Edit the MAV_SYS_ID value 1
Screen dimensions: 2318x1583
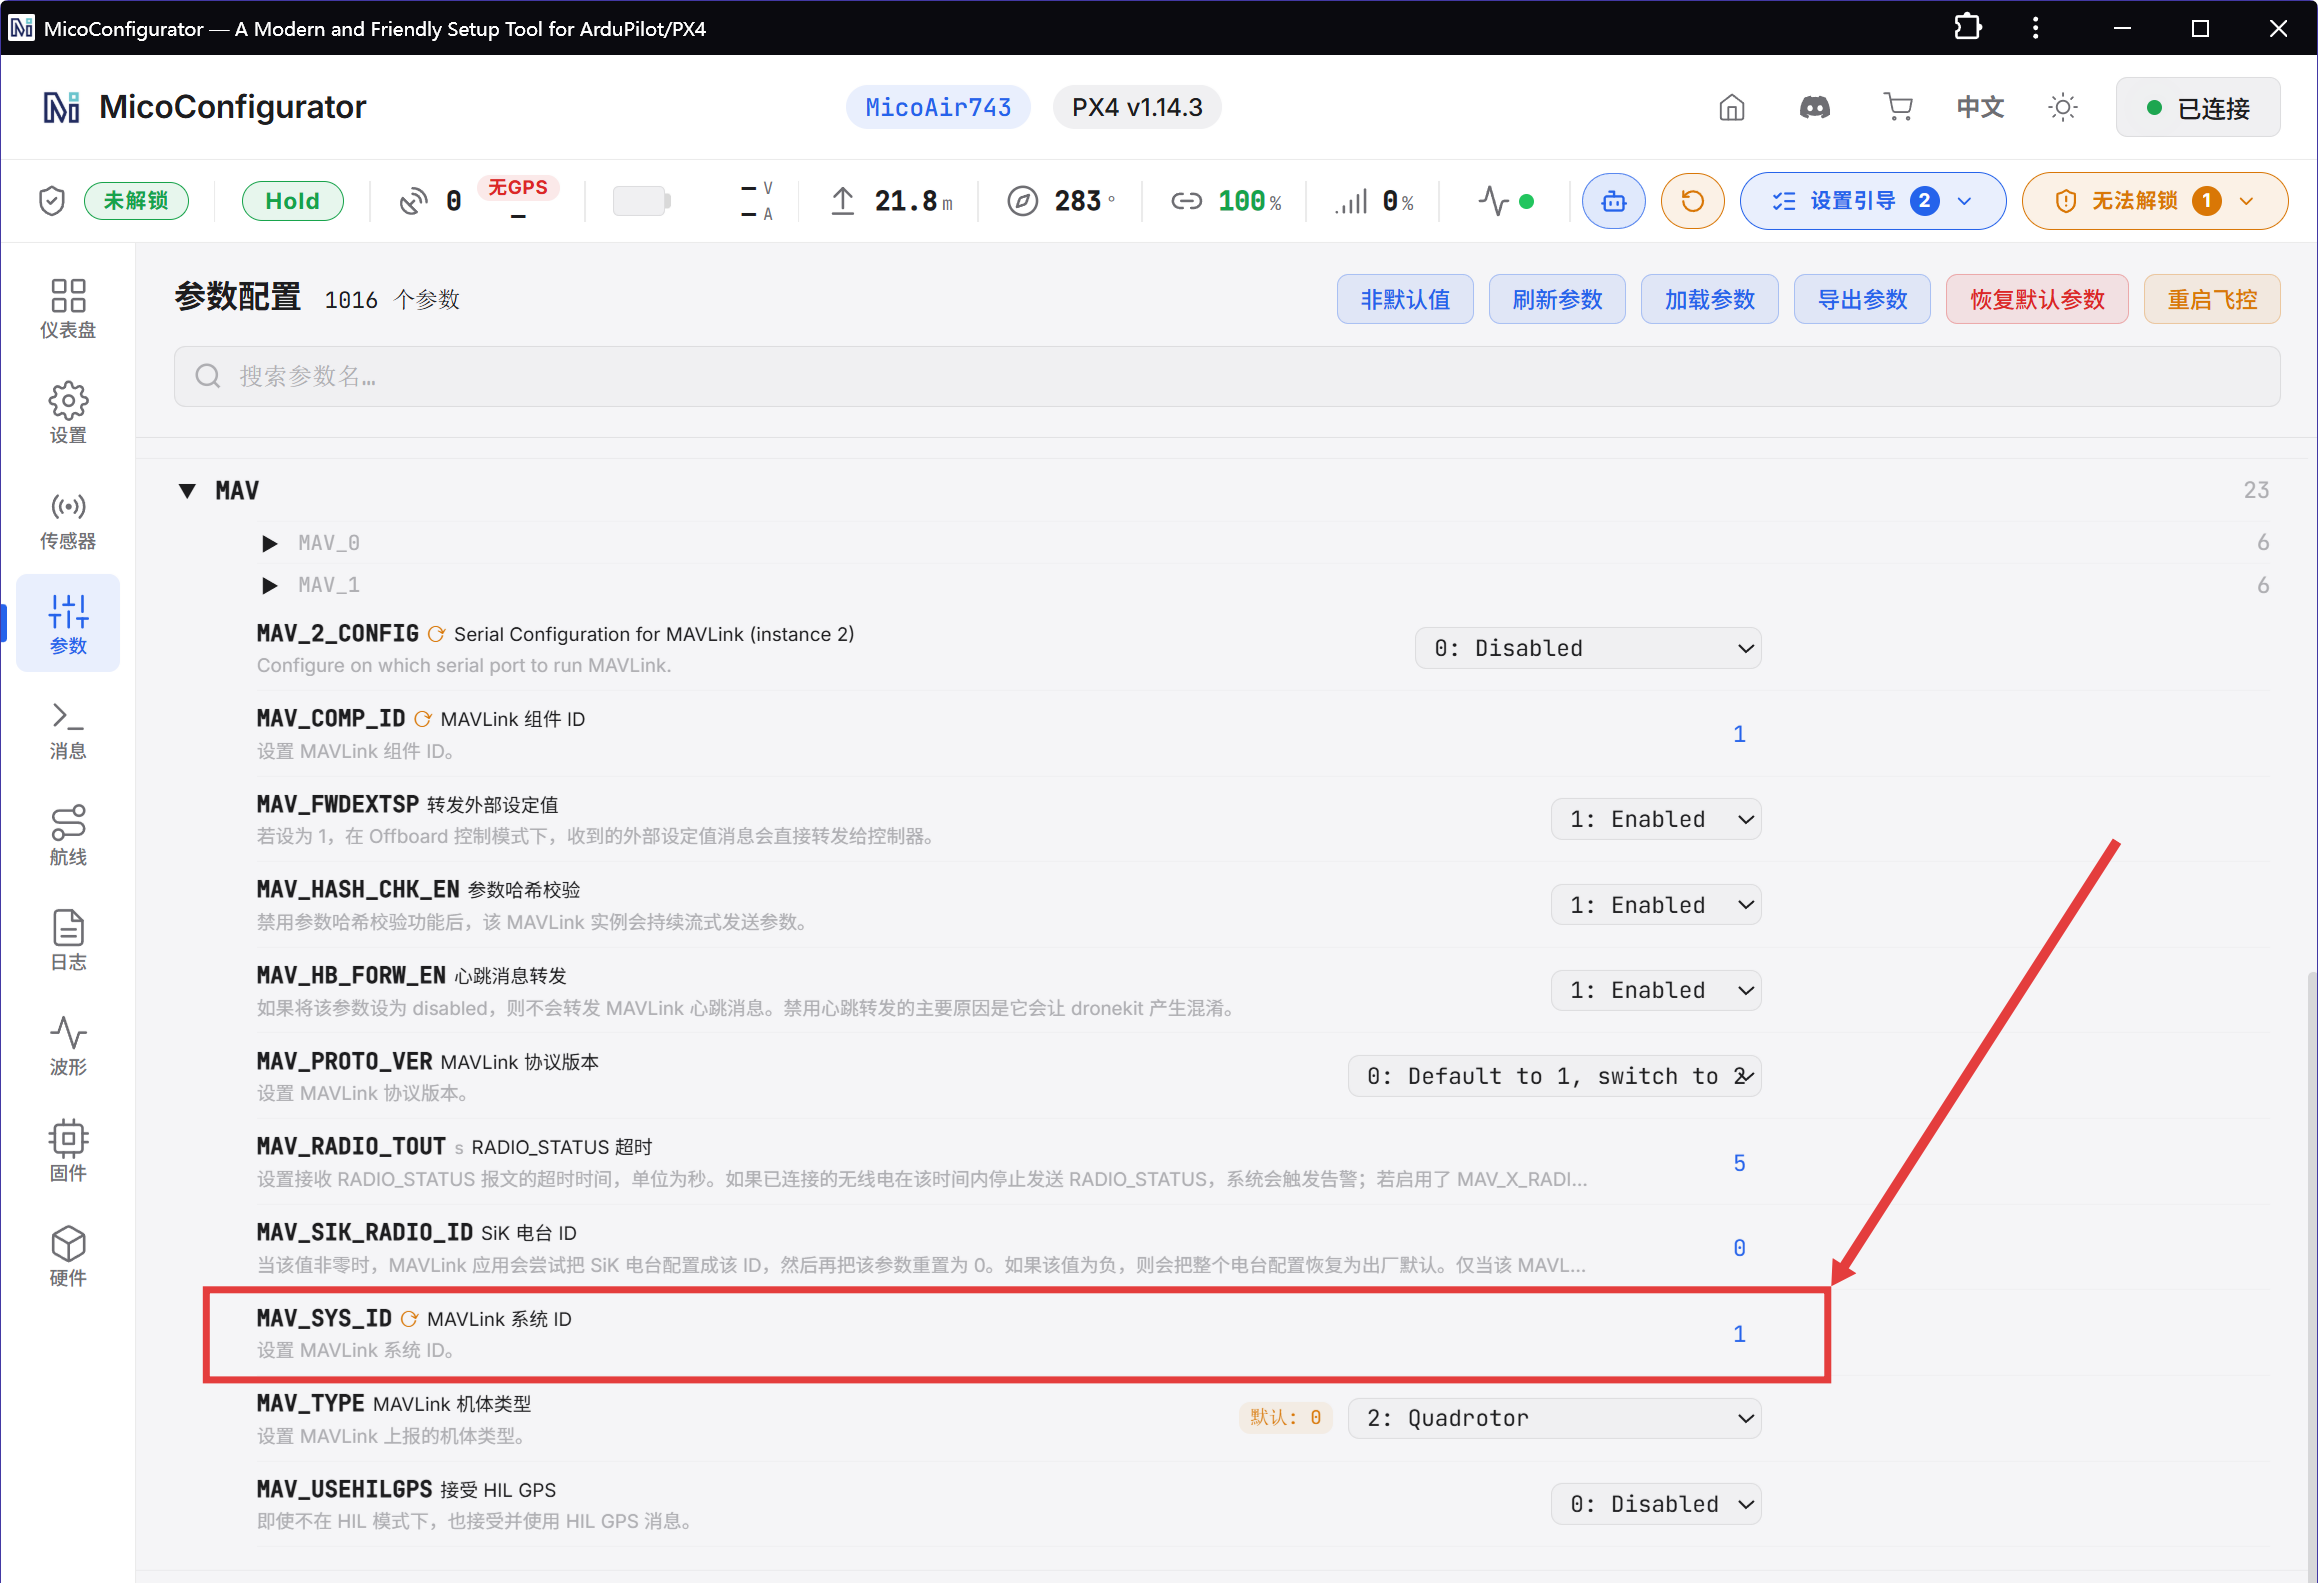click(1739, 1334)
